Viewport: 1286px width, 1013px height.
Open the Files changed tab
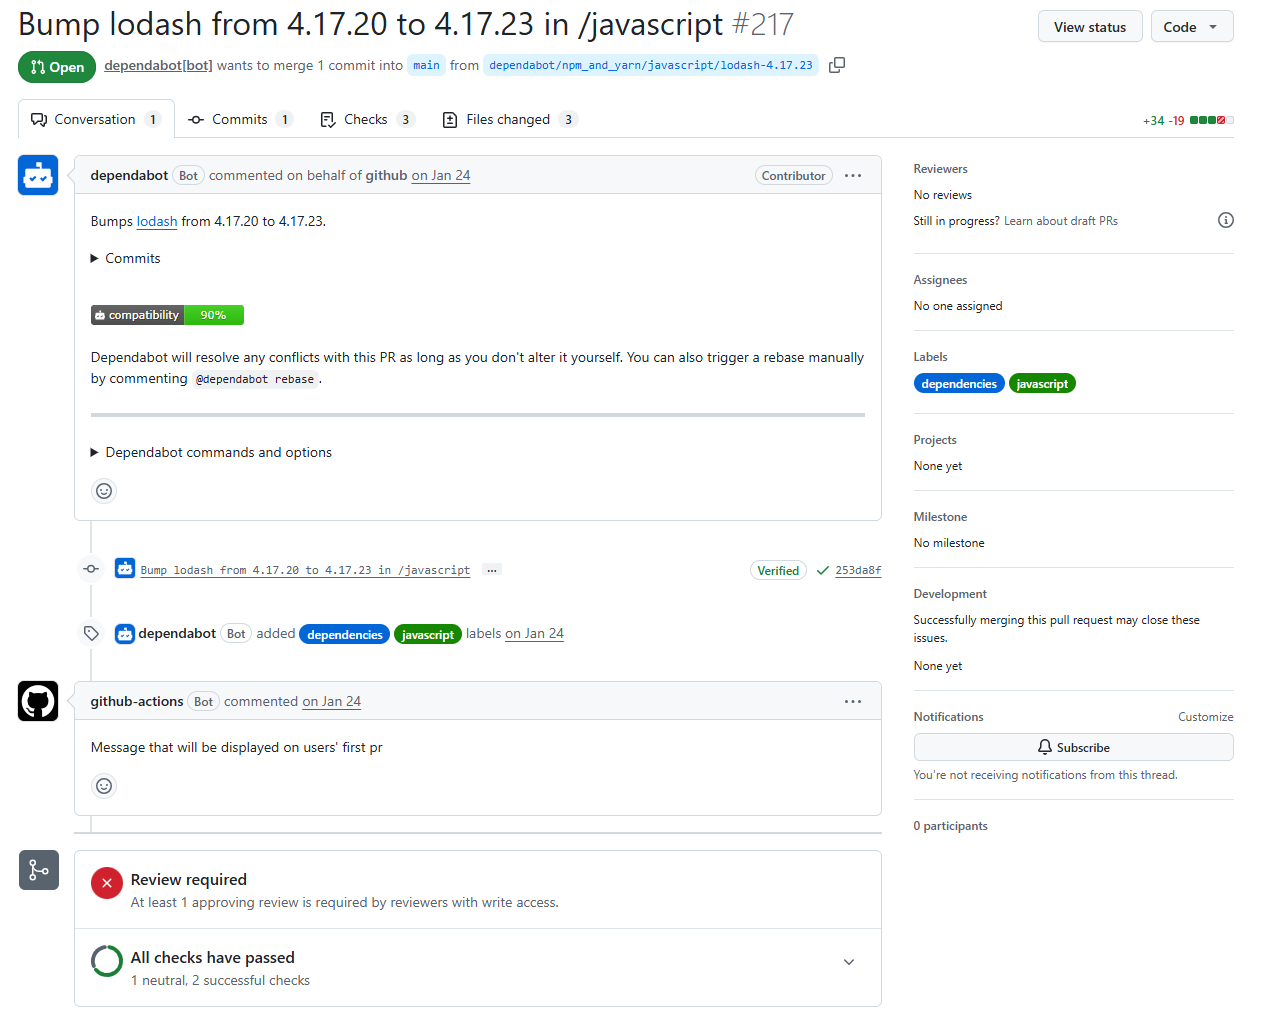509,119
